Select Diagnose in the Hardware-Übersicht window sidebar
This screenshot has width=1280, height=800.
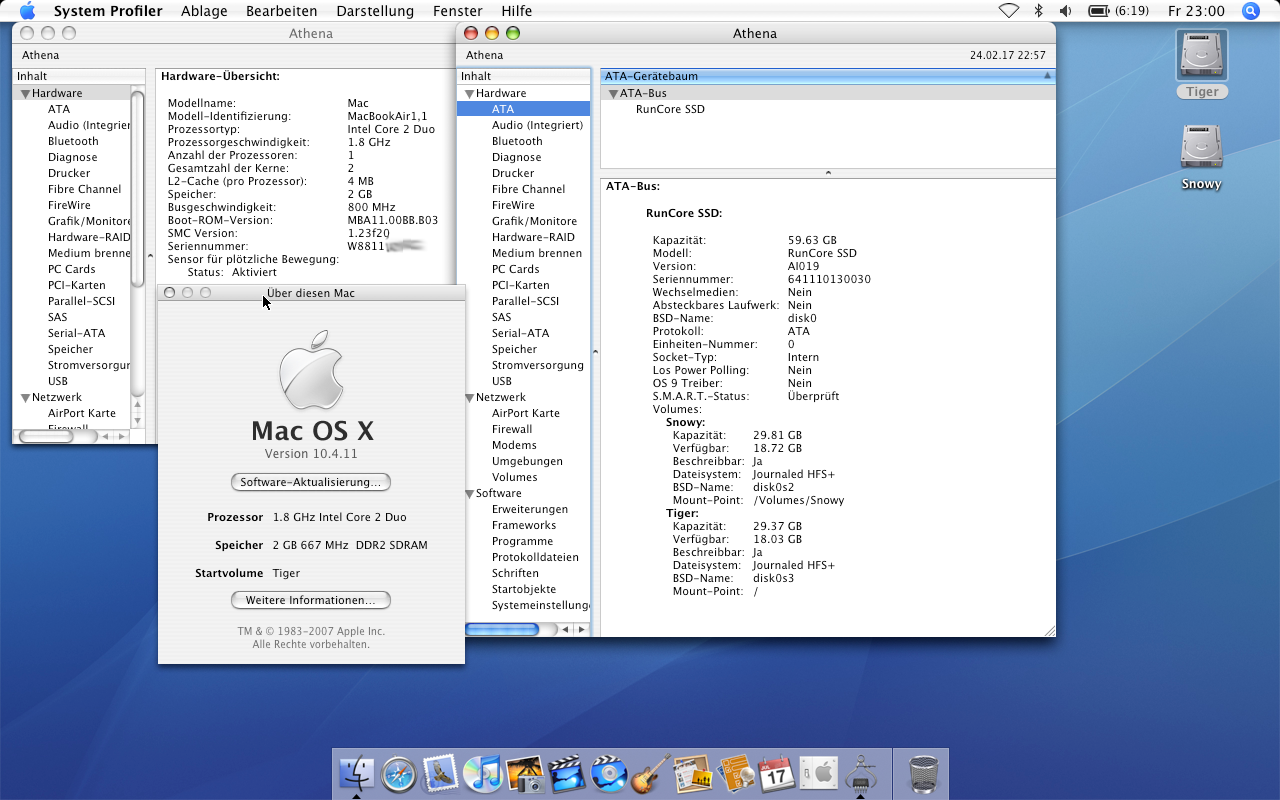click(73, 157)
